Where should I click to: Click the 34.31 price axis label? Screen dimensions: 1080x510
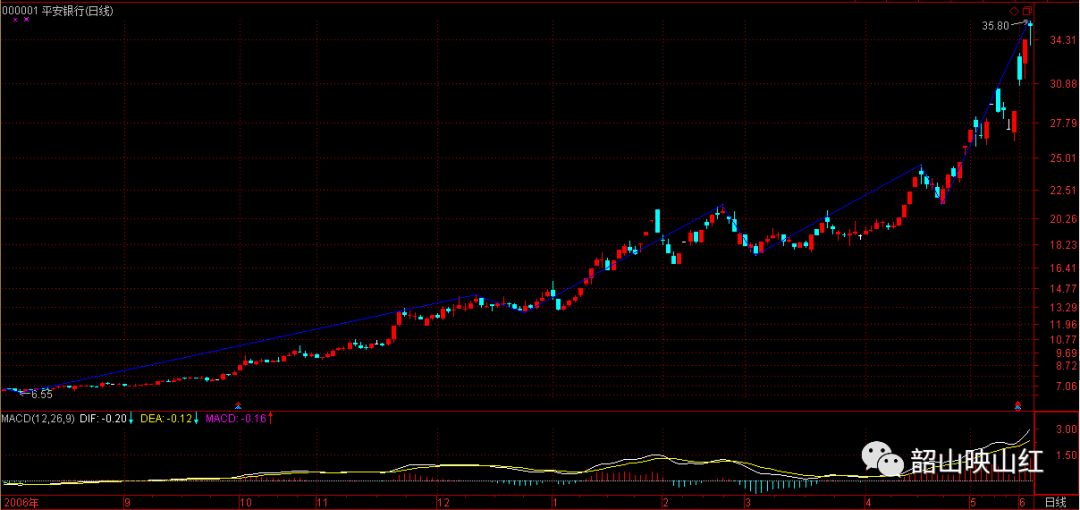click(x=1062, y=41)
